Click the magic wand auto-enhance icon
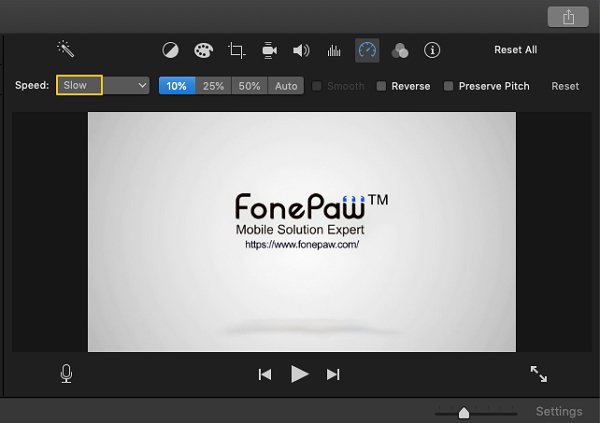 click(65, 49)
